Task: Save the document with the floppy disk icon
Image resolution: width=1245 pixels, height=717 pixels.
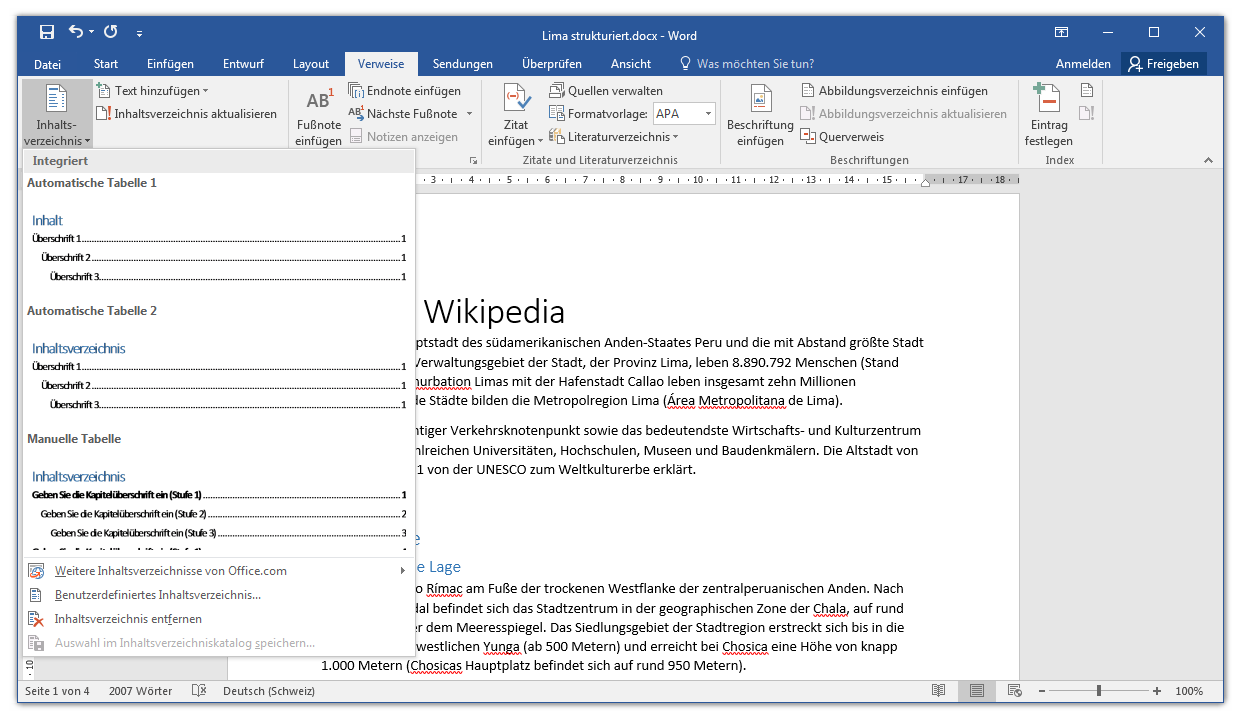Action: (47, 33)
